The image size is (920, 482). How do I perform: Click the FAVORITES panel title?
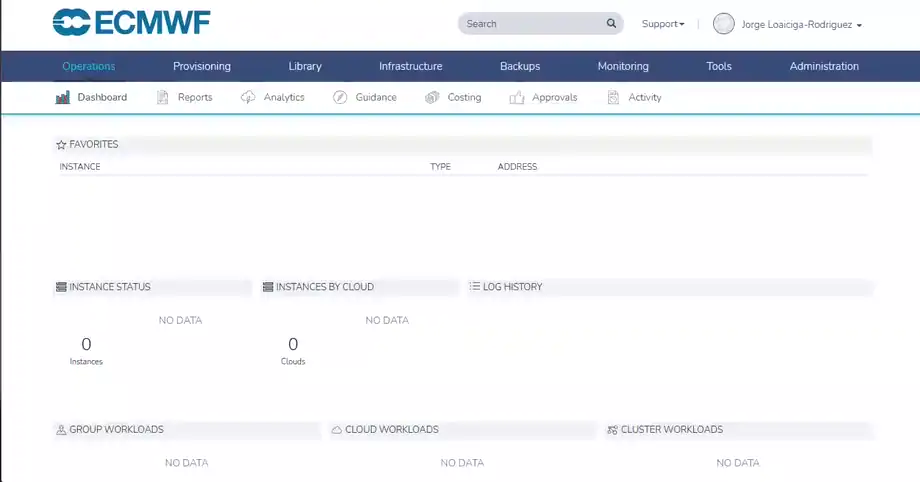click(x=94, y=144)
